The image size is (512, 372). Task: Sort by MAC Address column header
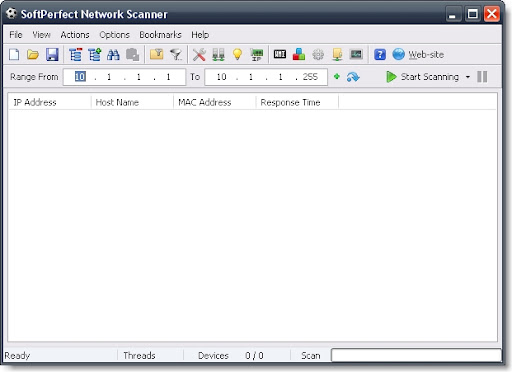(215, 102)
